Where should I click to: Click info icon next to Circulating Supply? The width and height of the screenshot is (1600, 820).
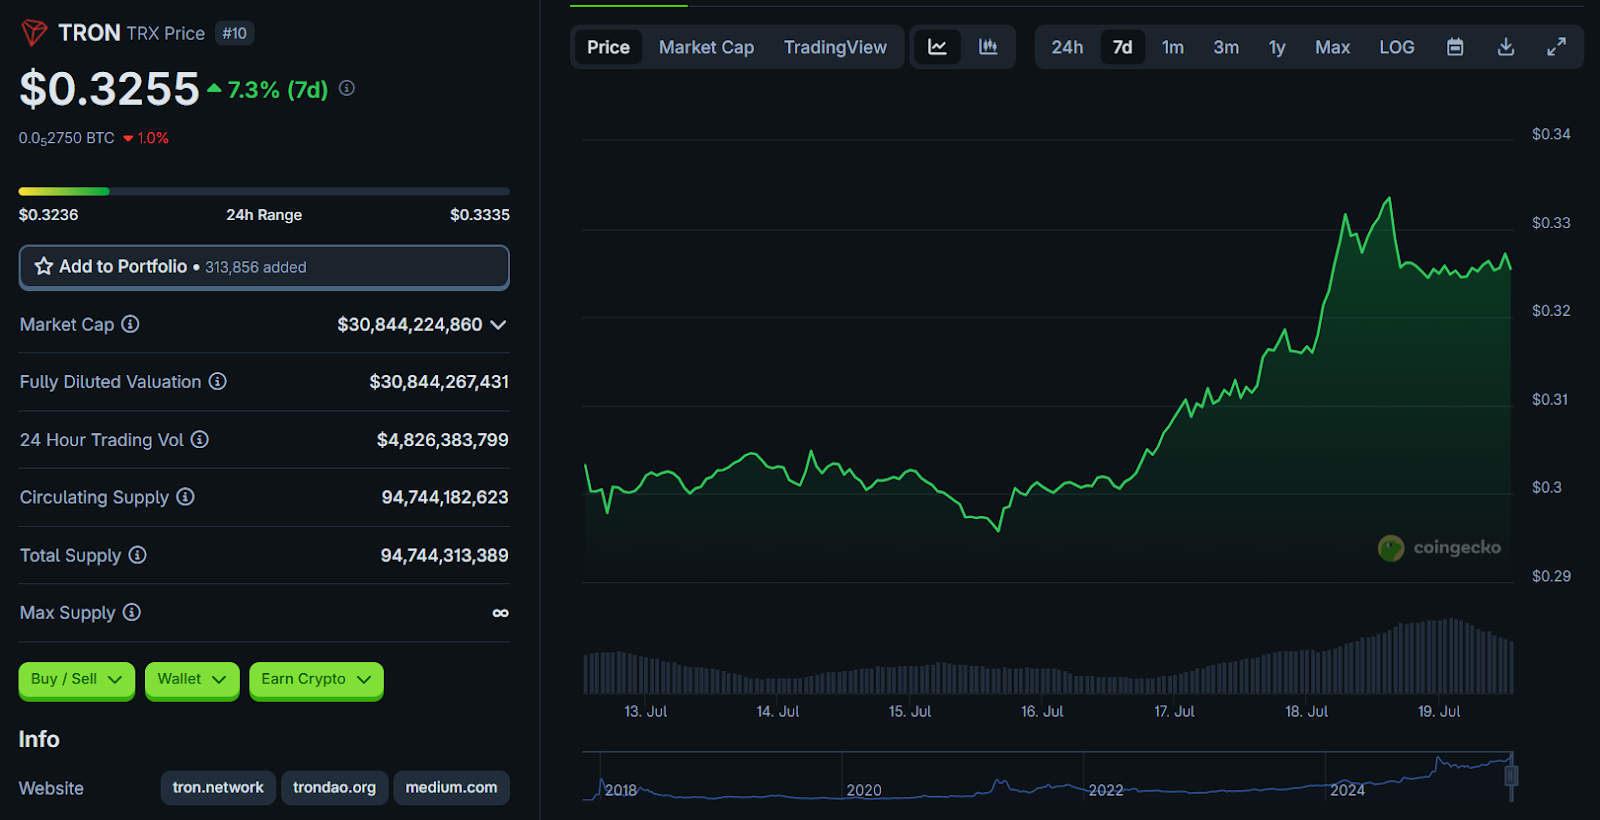tap(185, 497)
